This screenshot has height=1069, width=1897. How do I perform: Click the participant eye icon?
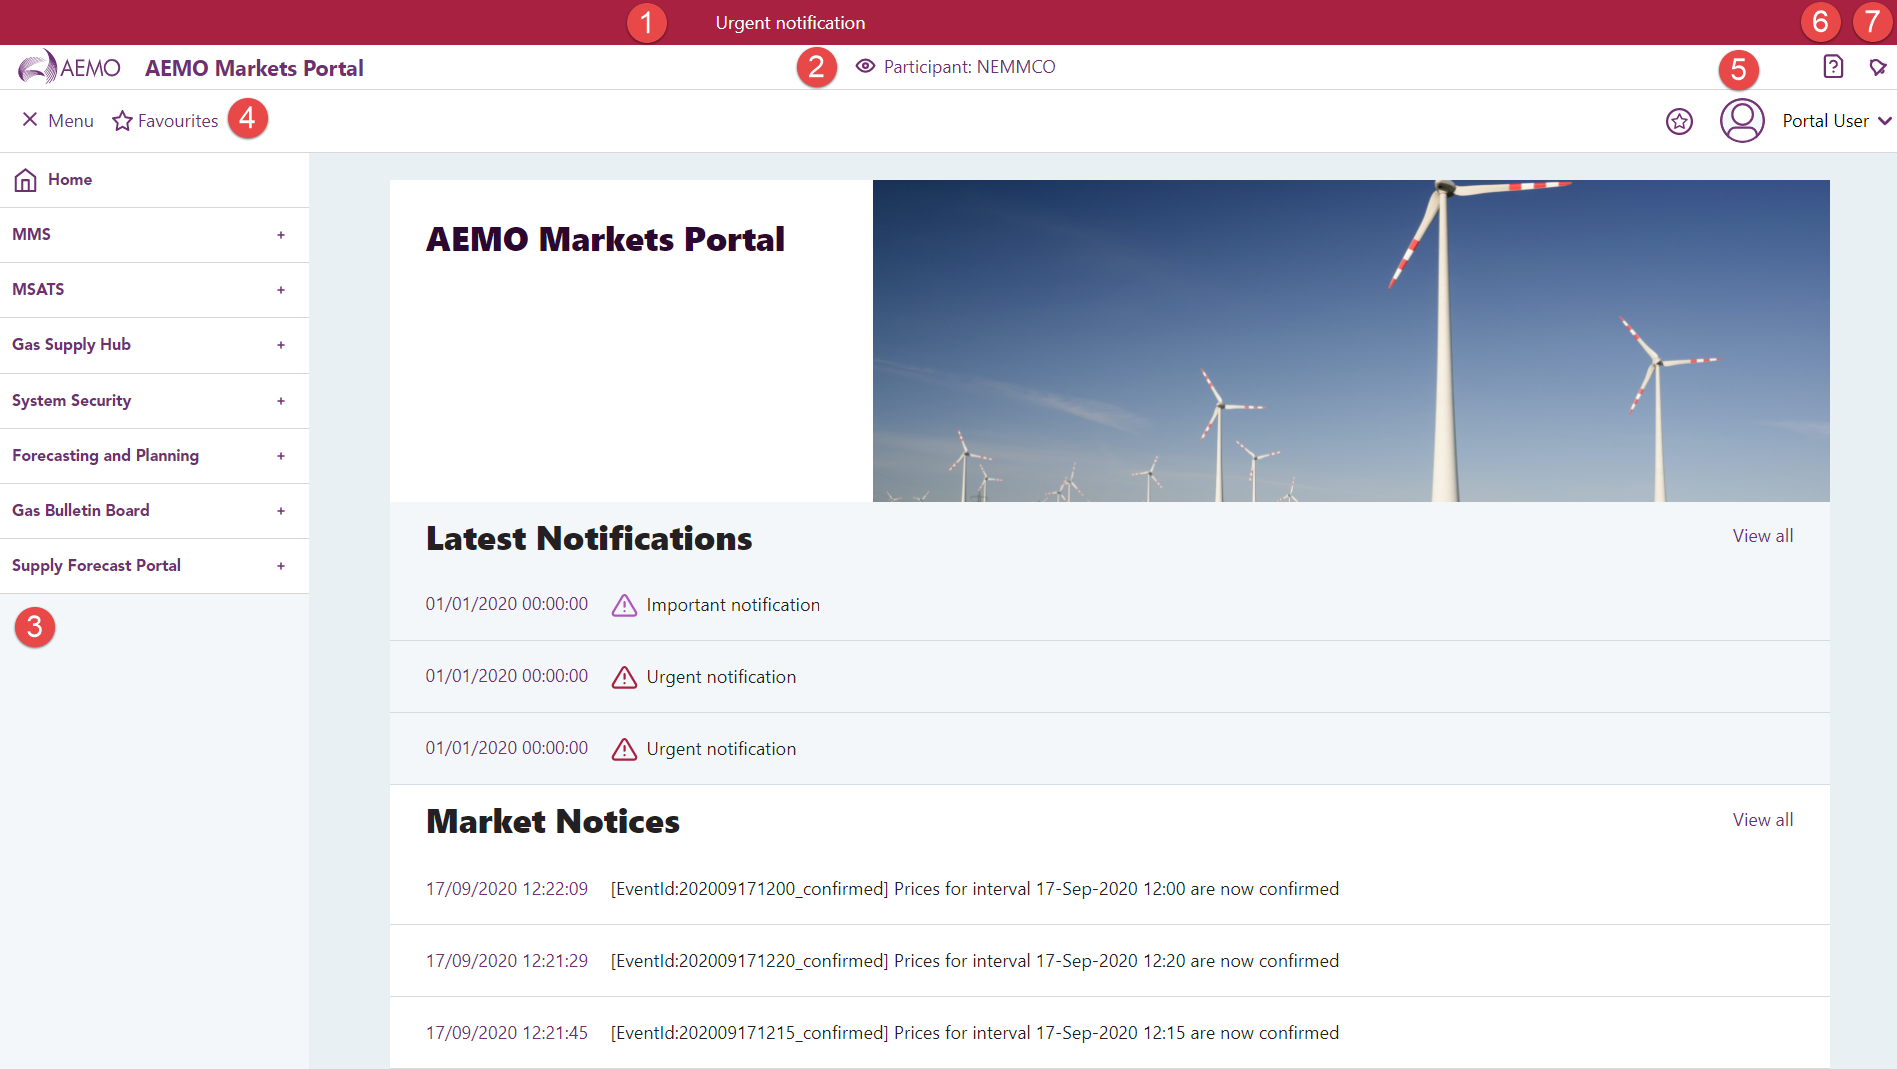pos(865,66)
